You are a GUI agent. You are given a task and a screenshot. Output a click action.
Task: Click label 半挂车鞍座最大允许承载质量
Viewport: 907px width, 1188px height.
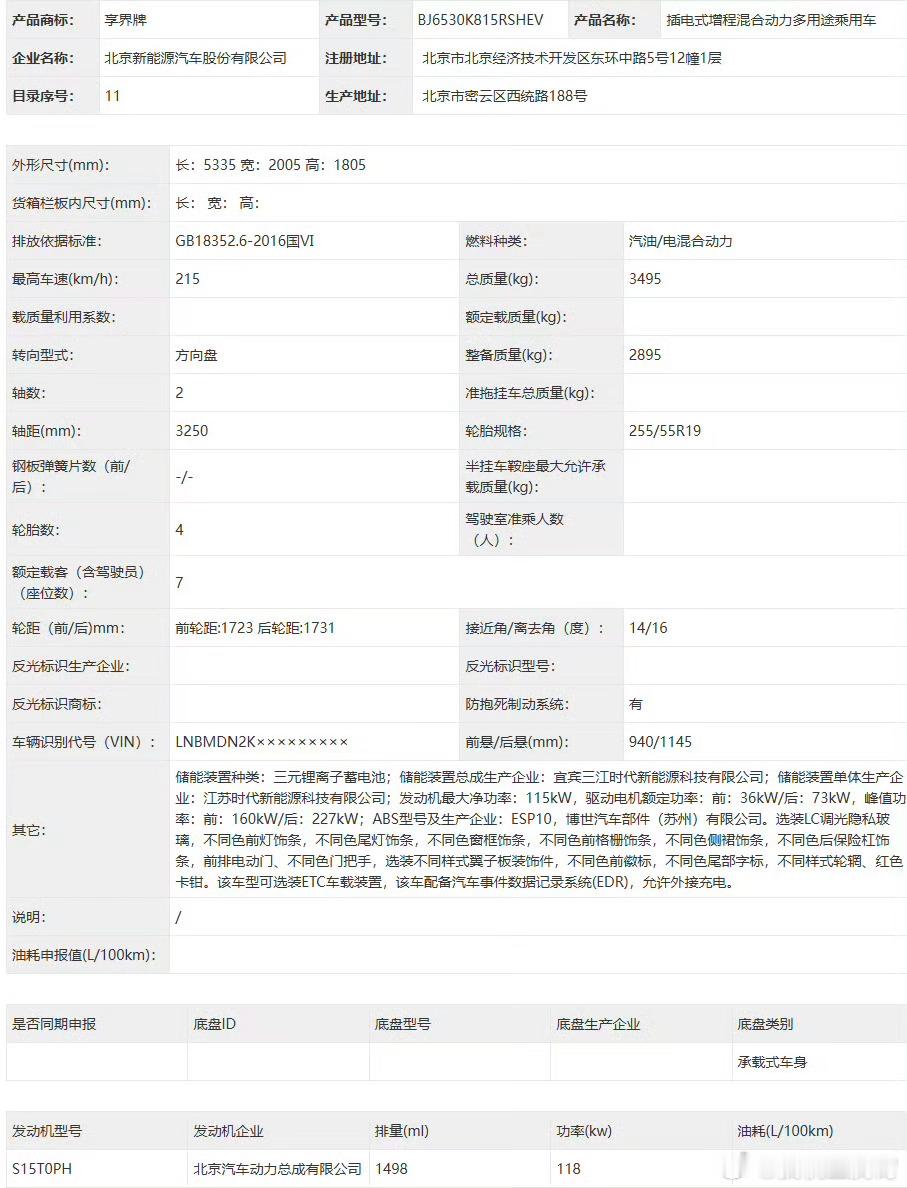pos(536,477)
